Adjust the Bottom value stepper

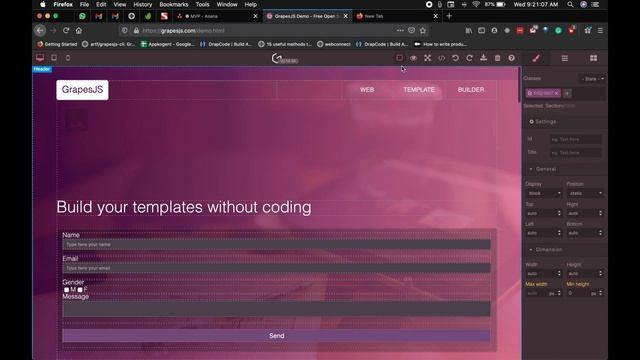click(600, 233)
